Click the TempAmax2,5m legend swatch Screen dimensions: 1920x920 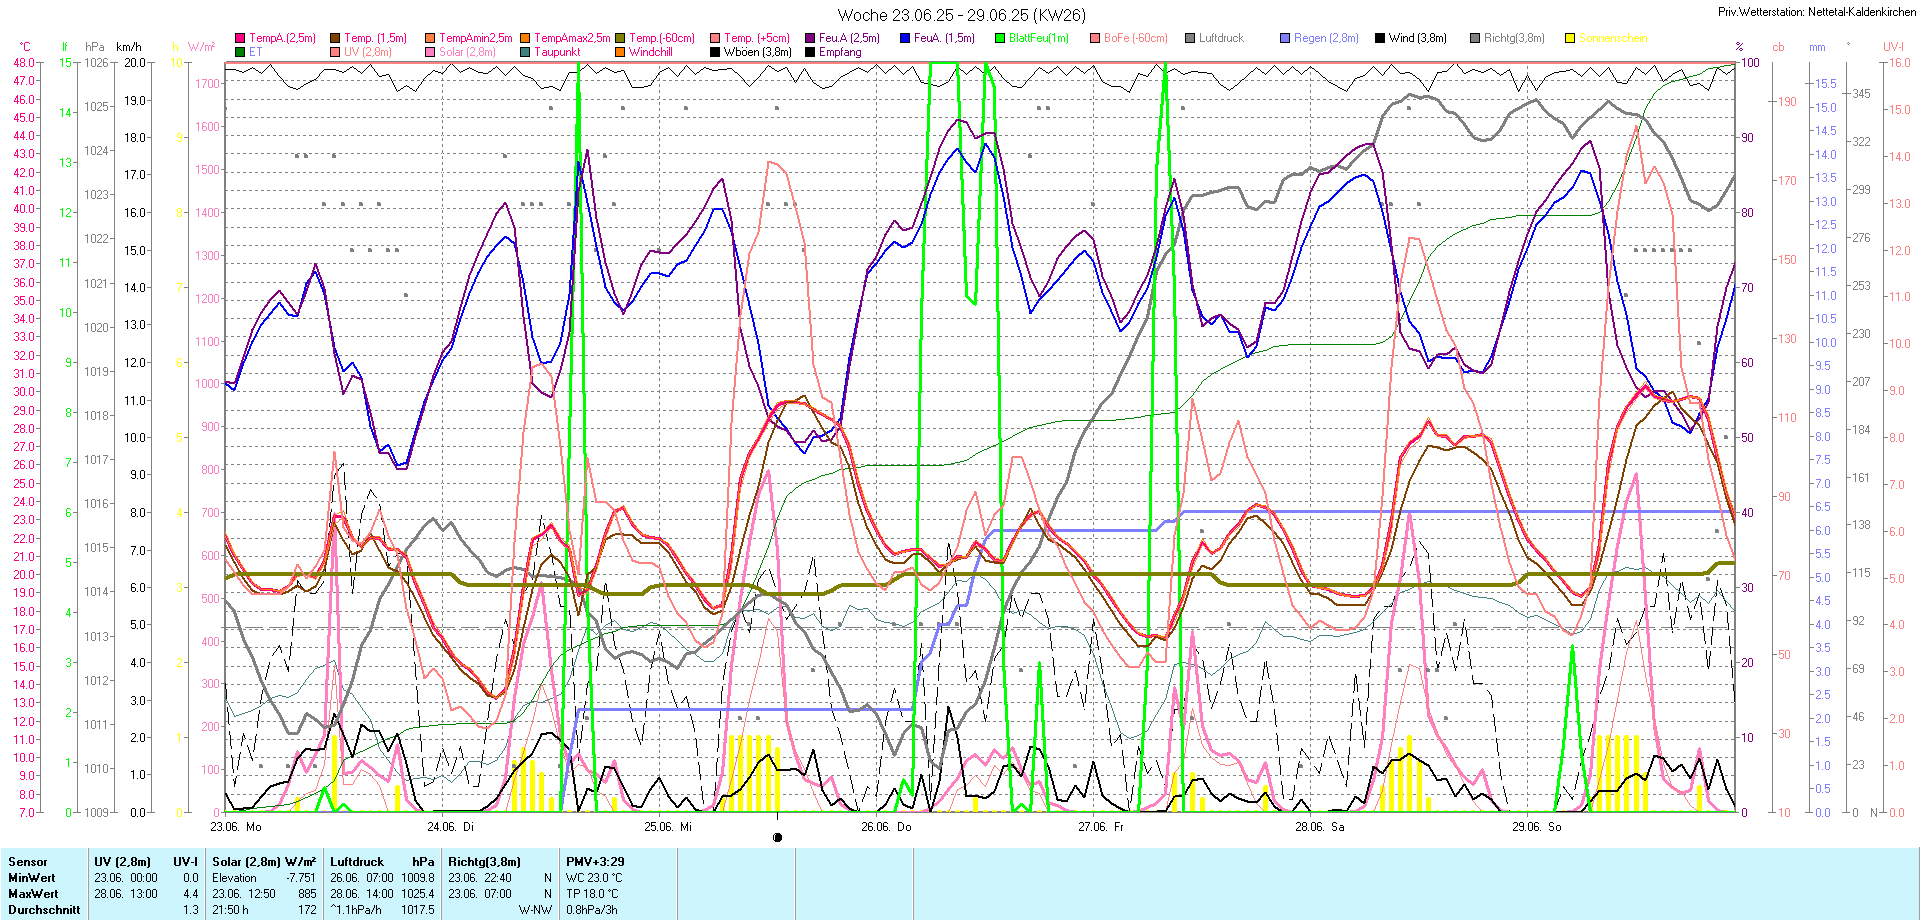(x=525, y=38)
